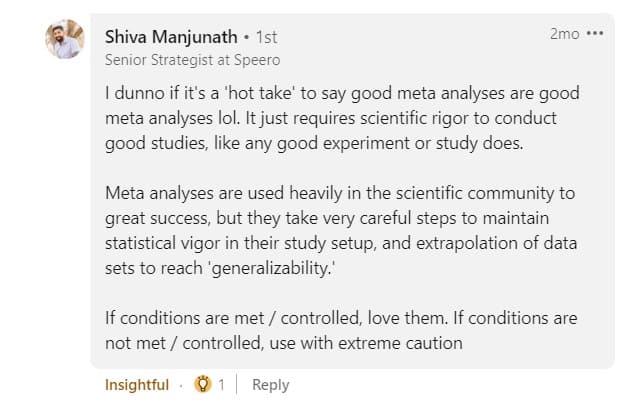627x402 pixels.
Task: Open Shiva Manjunath's profile picture
Action: click(x=65, y=39)
